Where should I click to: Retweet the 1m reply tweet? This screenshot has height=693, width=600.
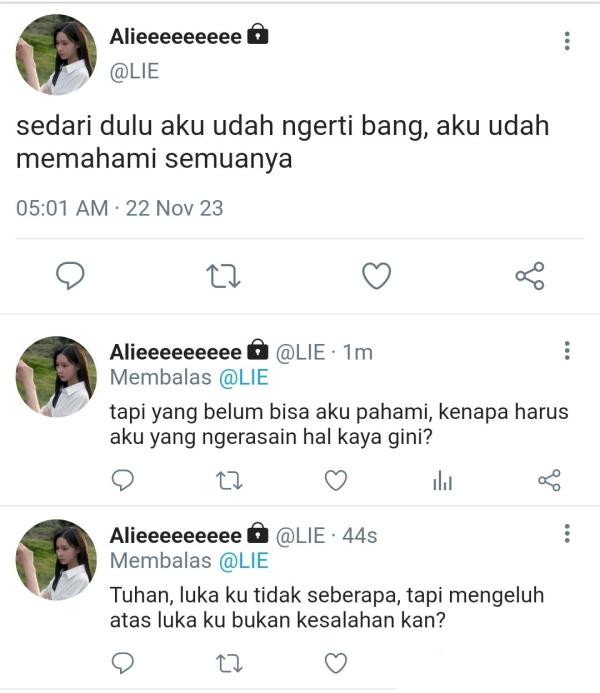click(229, 480)
